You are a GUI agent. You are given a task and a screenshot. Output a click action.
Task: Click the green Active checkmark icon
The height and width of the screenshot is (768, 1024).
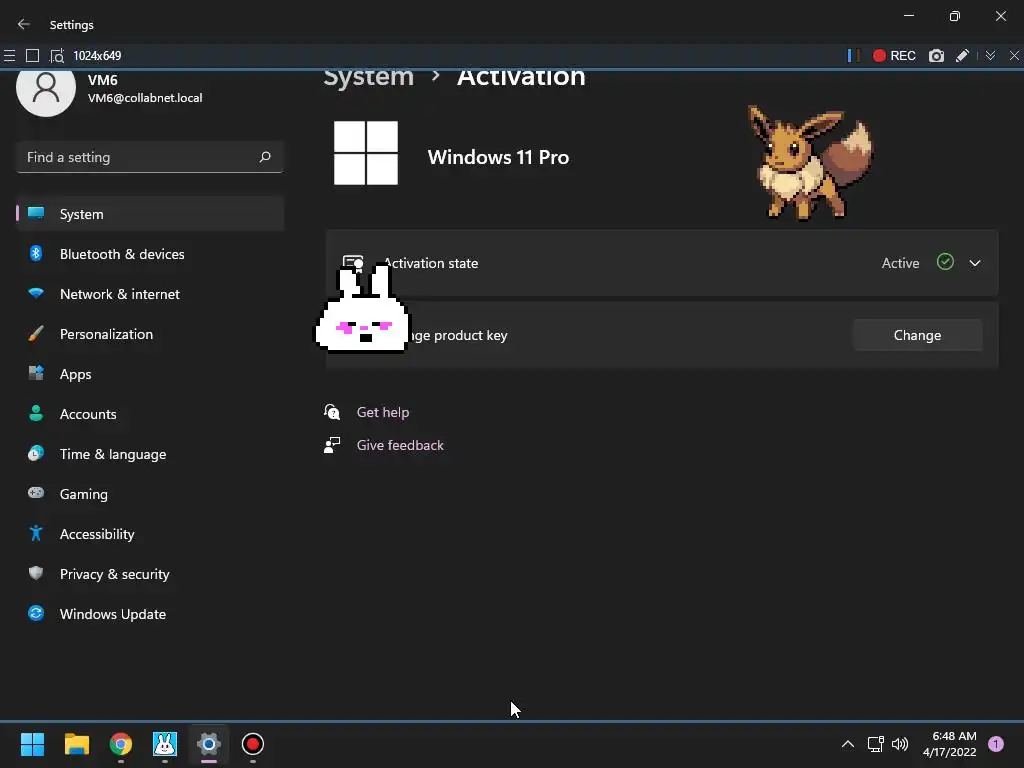(x=945, y=263)
